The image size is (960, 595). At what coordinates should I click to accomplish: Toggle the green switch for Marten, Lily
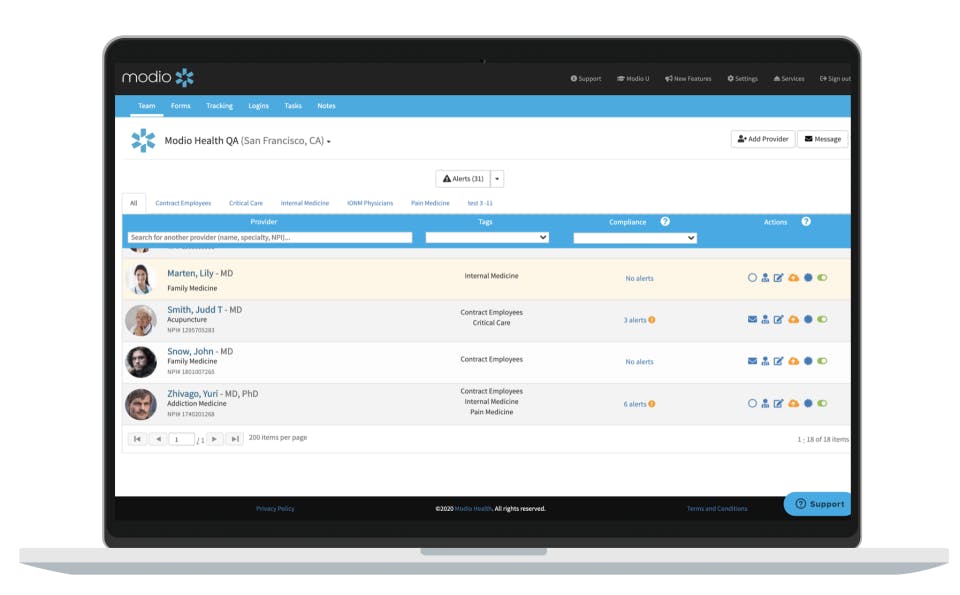(x=823, y=277)
